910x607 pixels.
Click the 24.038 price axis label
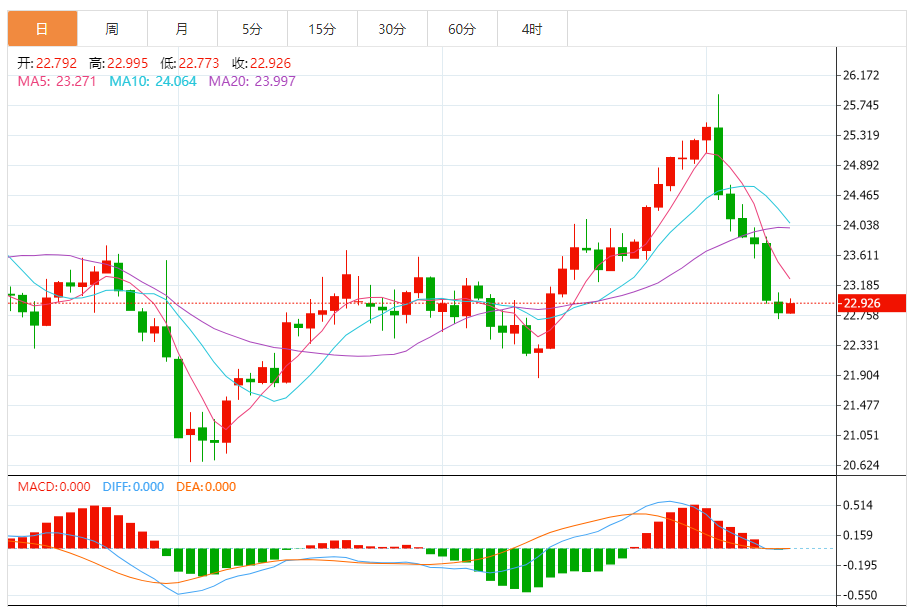pyautogui.click(x=861, y=225)
